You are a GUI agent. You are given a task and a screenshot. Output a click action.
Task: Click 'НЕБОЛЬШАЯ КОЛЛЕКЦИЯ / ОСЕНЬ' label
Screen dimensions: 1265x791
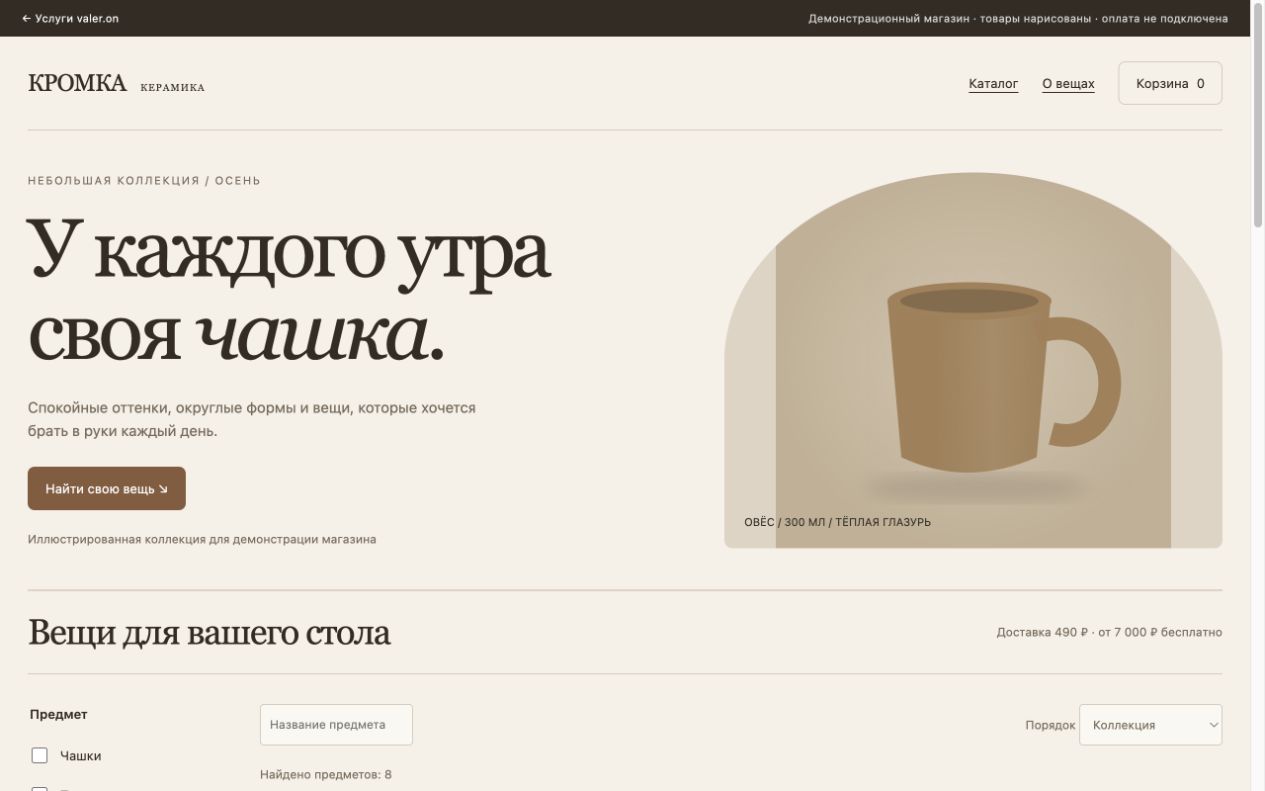pyautogui.click(x=144, y=181)
